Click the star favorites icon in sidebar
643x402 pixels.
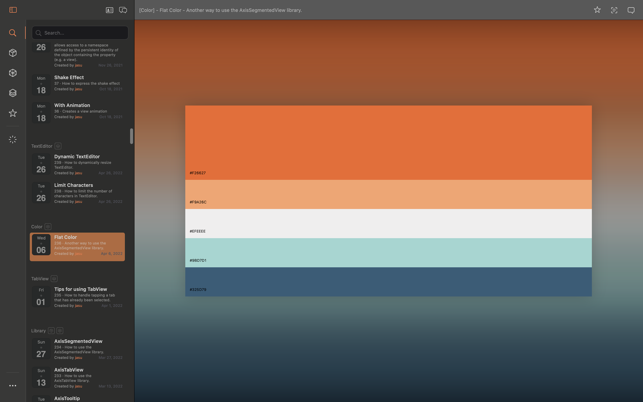(13, 113)
